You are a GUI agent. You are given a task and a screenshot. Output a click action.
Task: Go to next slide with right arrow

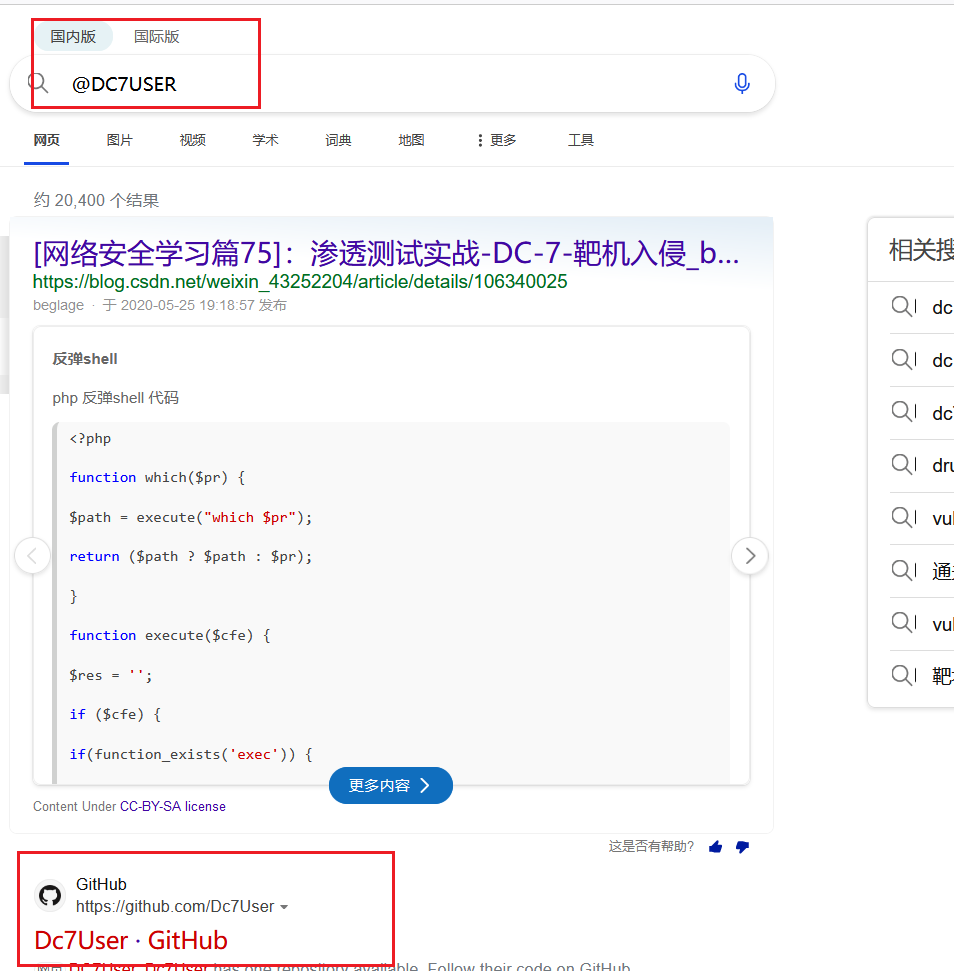(x=750, y=555)
